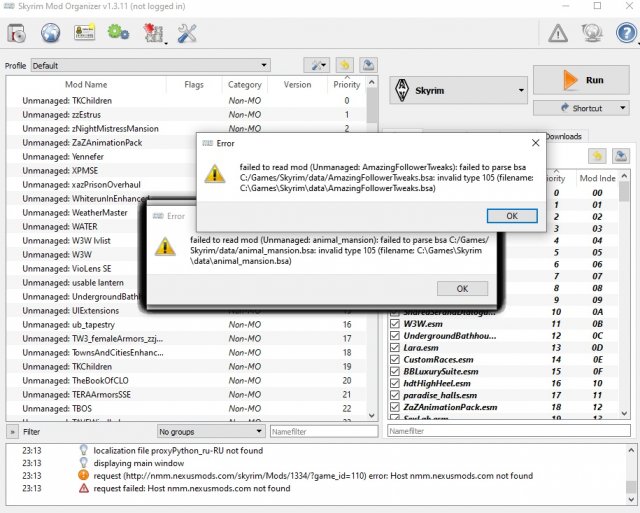Image resolution: width=640 pixels, height=513 pixels.
Task: Sort by the Priority column header
Action: click(346, 85)
